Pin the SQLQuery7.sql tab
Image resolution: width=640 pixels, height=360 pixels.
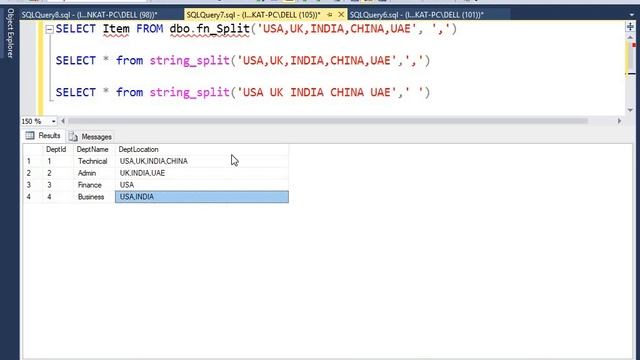click(x=329, y=15)
